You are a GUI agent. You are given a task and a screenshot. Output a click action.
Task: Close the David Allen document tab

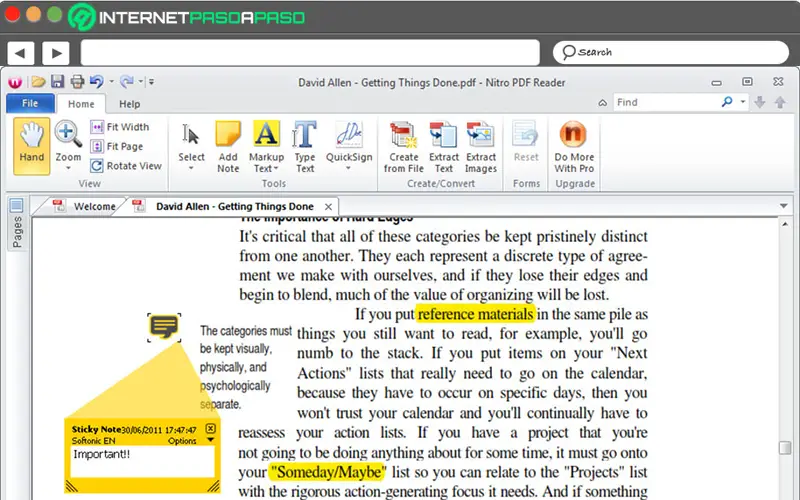coord(329,207)
